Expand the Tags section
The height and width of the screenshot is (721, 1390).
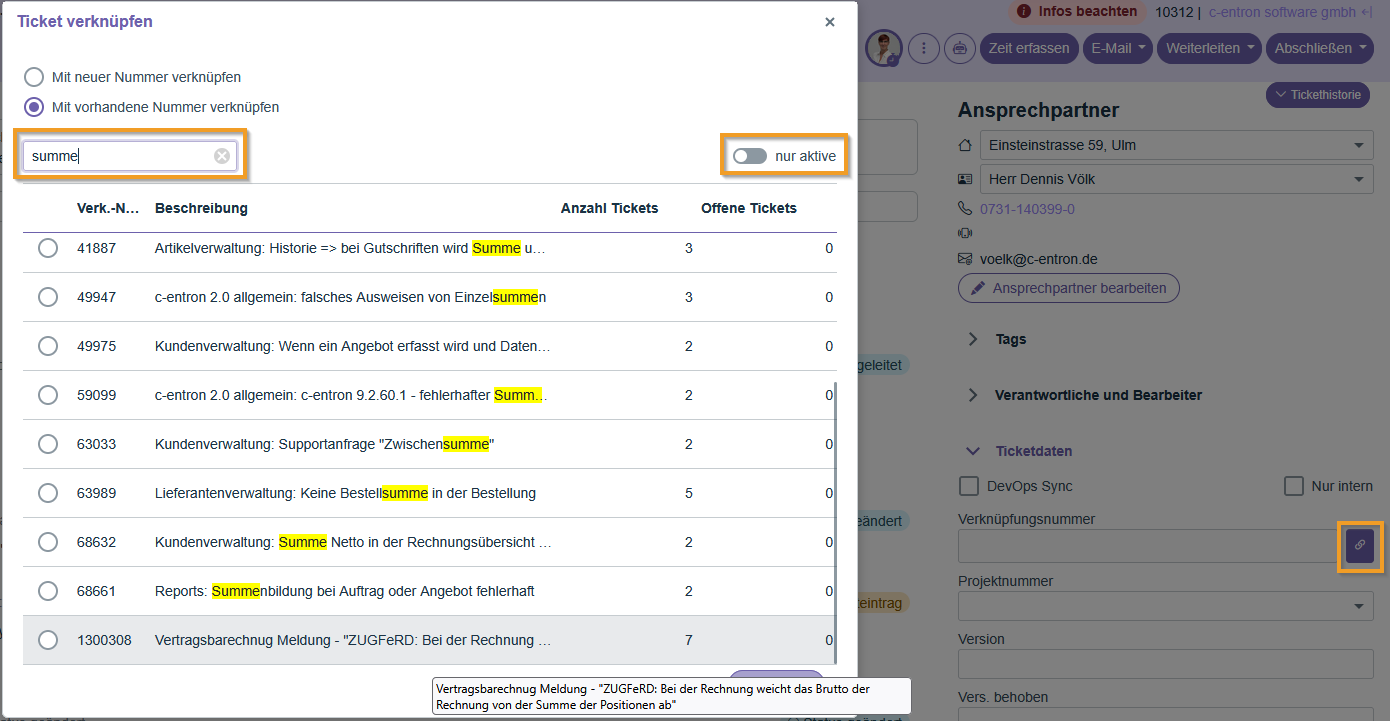click(973, 339)
